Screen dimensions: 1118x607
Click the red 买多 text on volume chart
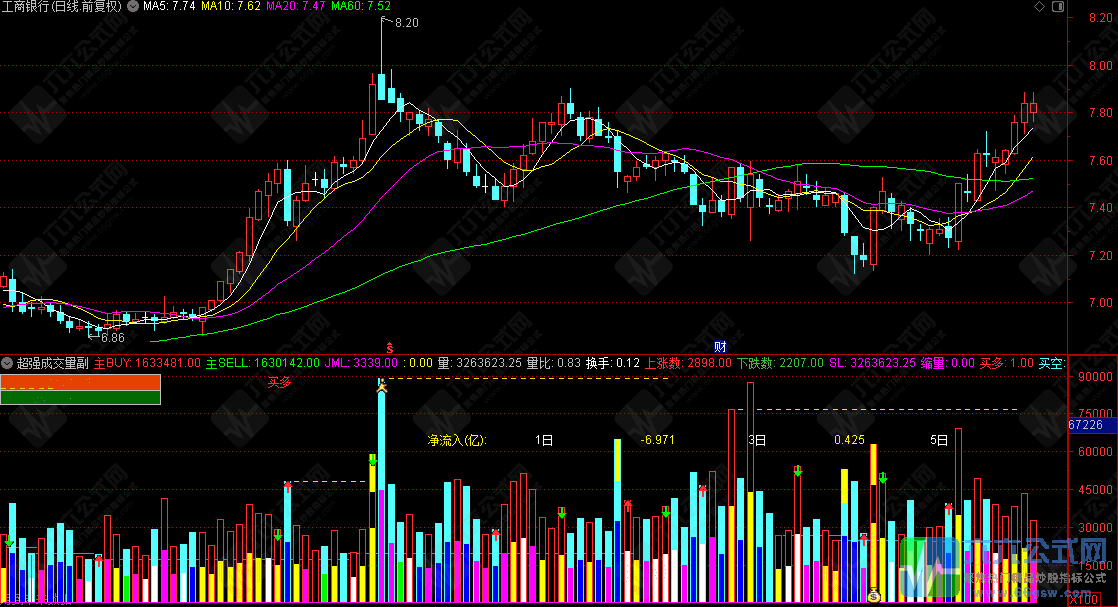(280, 382)
